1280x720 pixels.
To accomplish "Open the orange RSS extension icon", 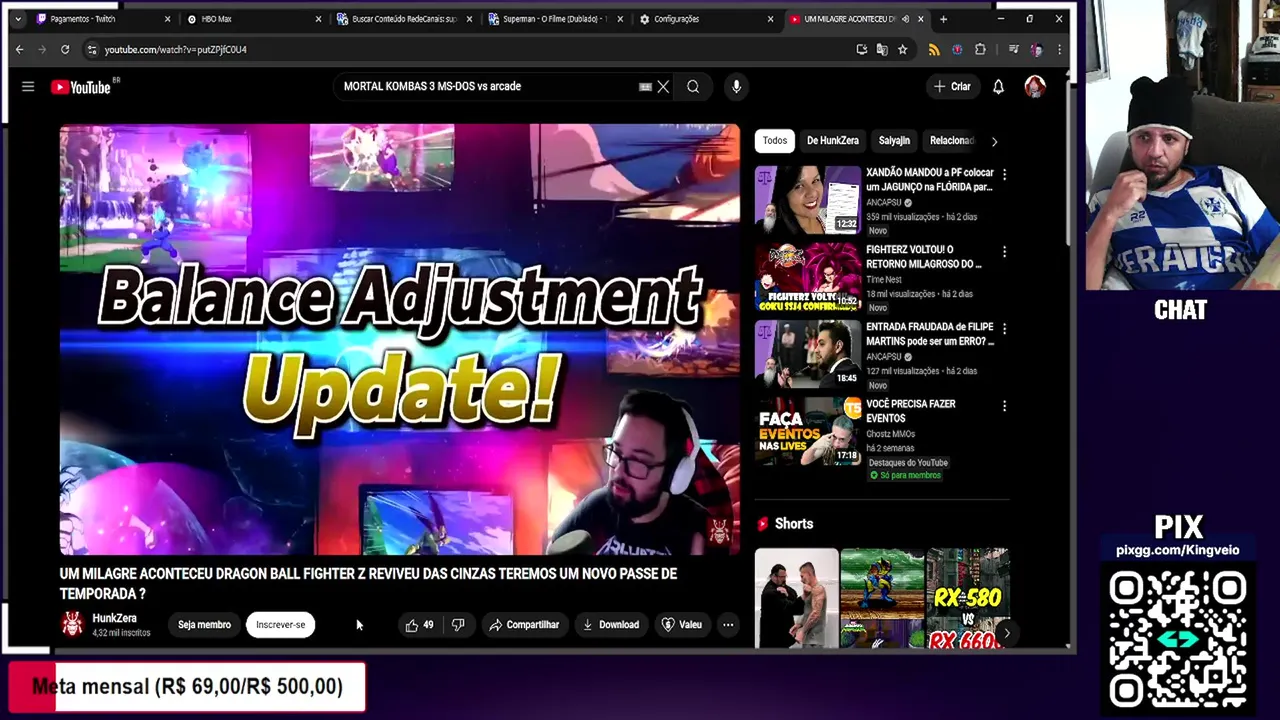I will 934,49.
